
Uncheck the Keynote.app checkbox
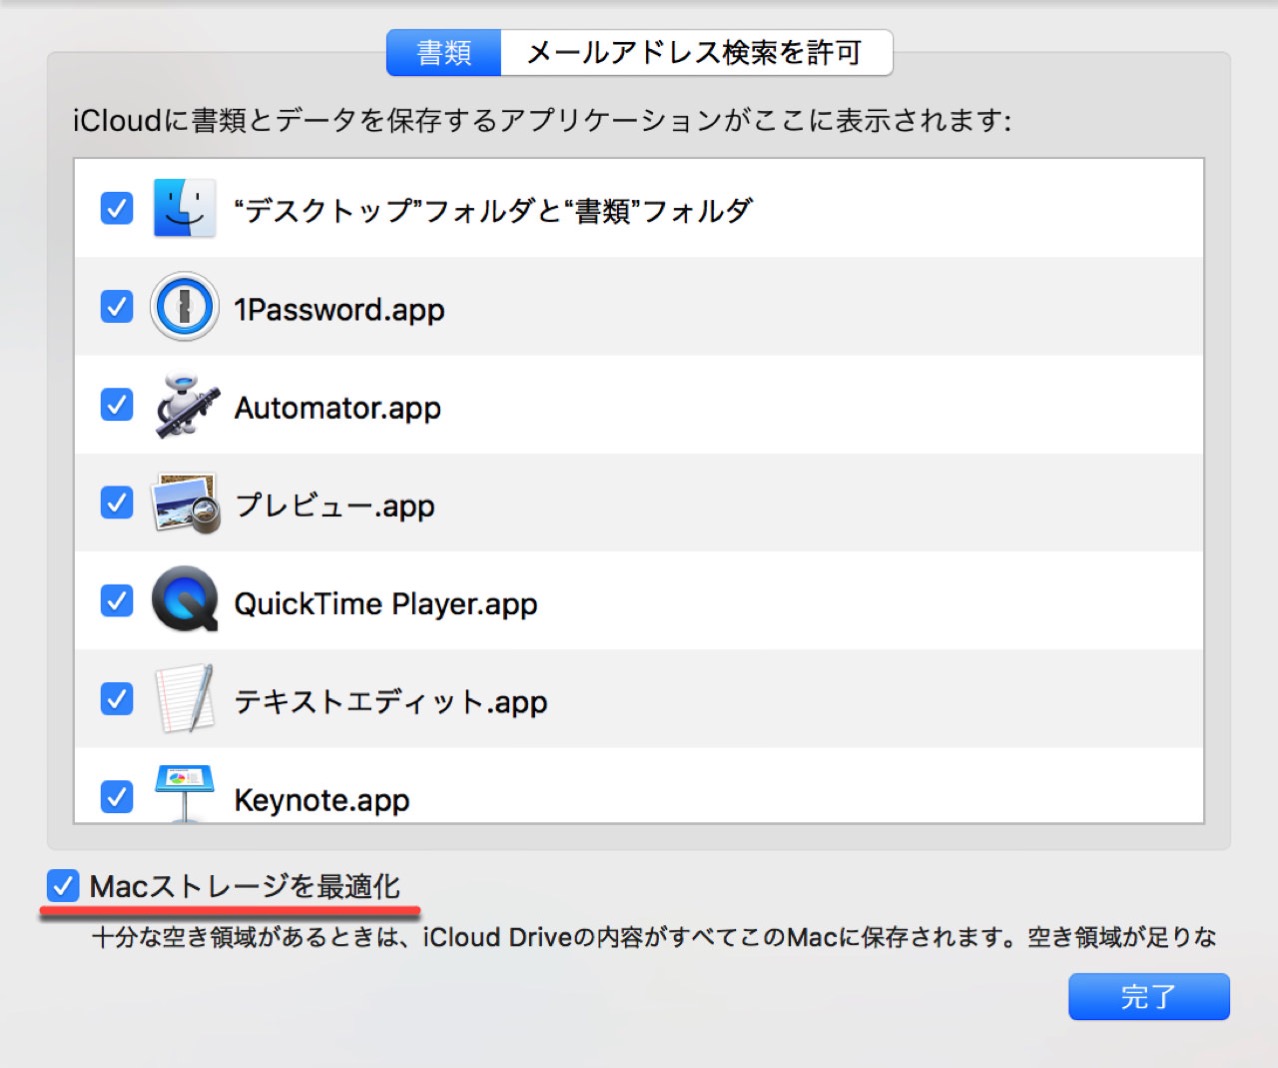pyautogui.click(x=117, y=797)
